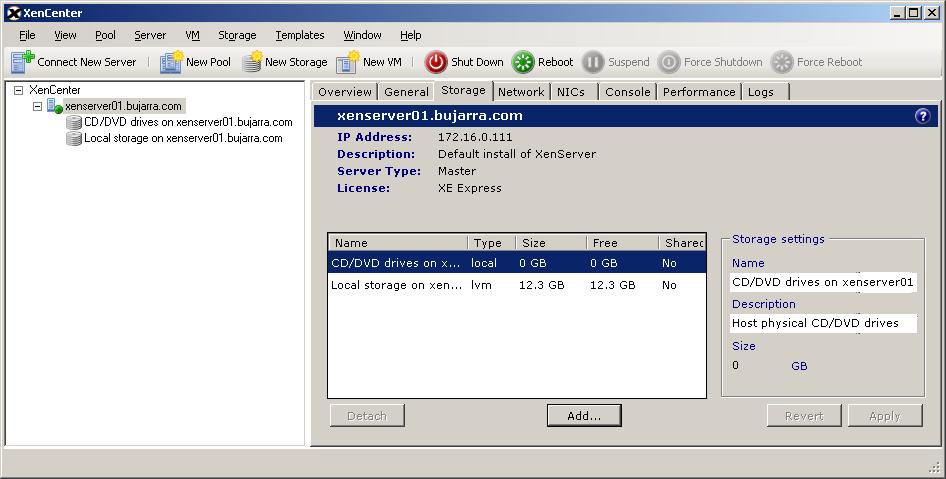Click the storage Name input field
The width and height of the screenshot is (946, 479).
click(x=824, y=282)
